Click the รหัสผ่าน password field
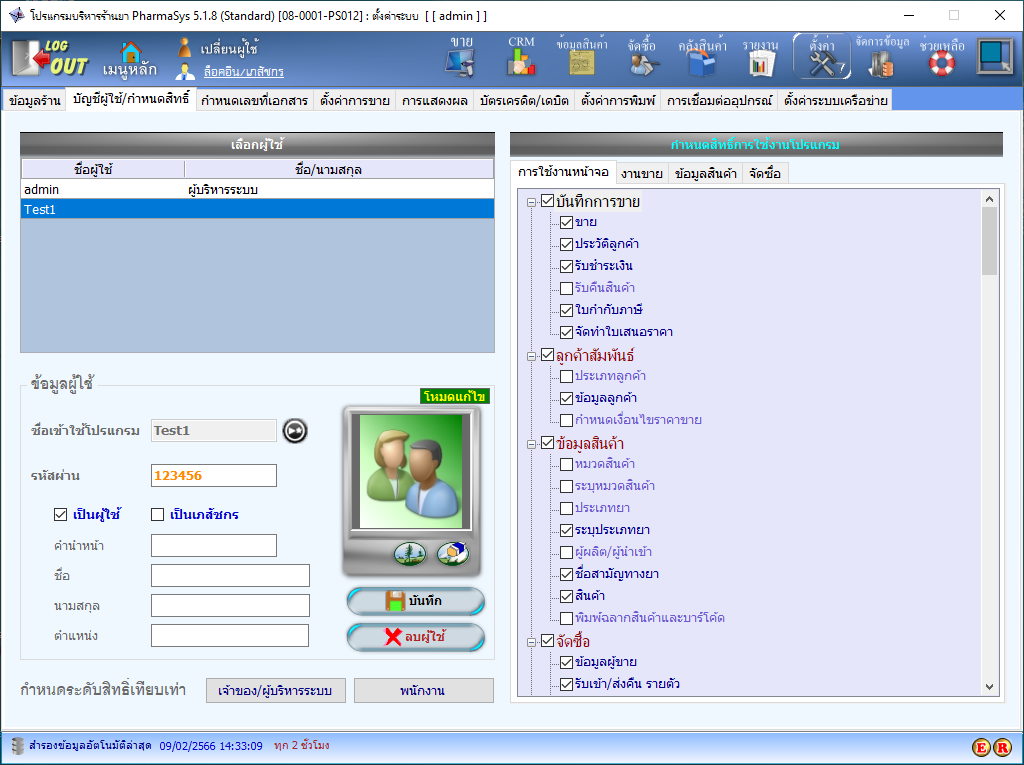1024x765 pixels. tap(214, 476)
